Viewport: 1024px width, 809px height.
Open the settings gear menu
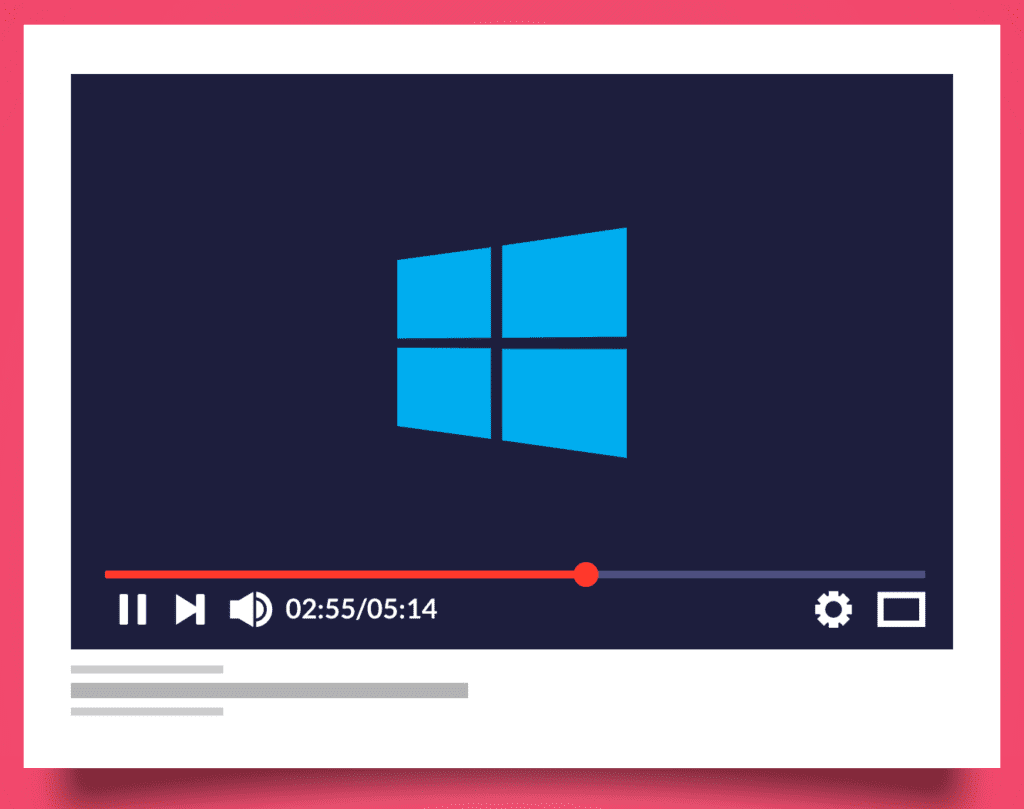pyautogui.click(x=833, y=609)
